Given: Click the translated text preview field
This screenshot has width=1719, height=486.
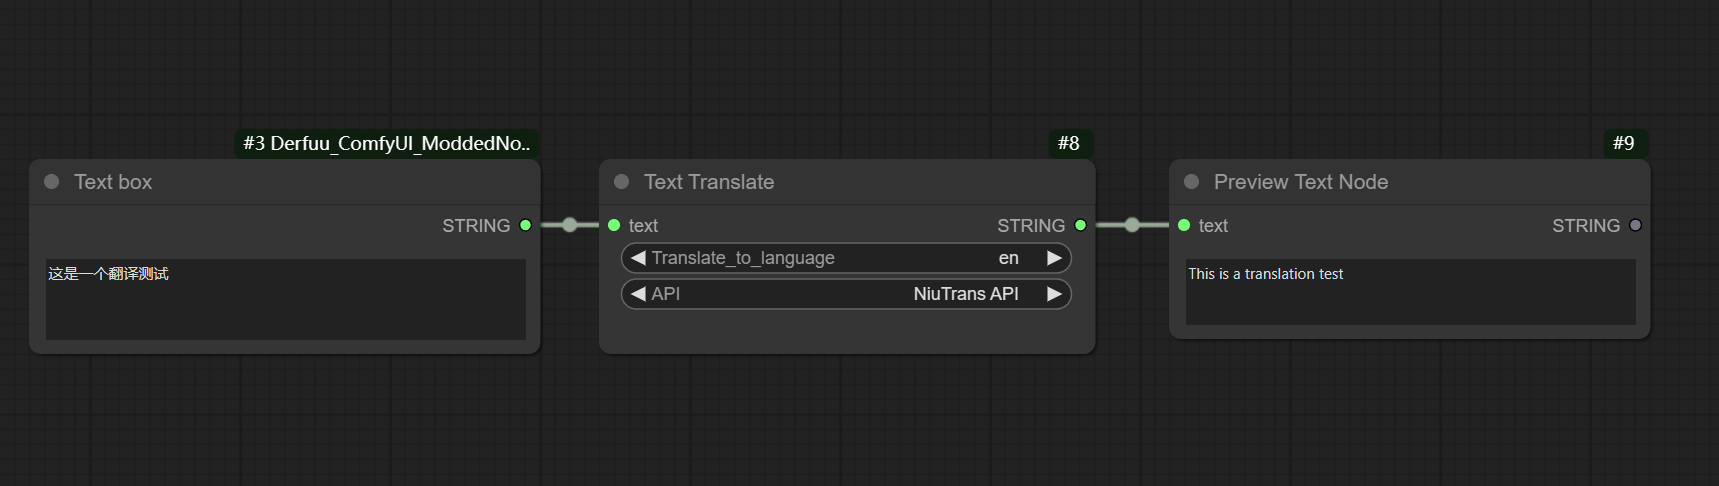Looking at the screenshot, I should click(x=1411, y=292).
